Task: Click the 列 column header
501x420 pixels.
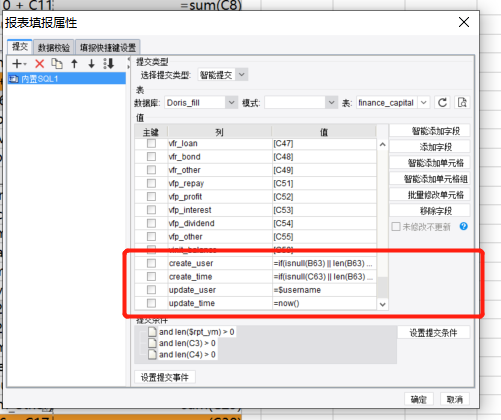Action: [x=219, y=132]
